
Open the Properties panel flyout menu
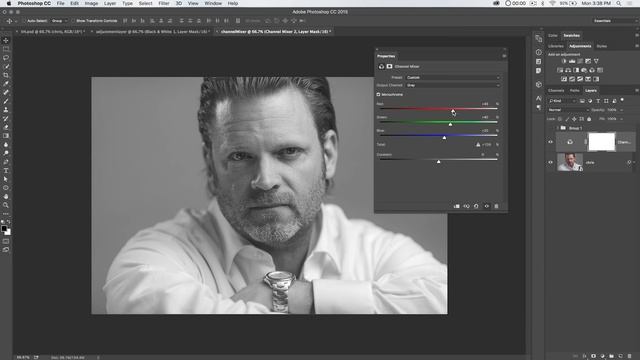pos(504,56)
